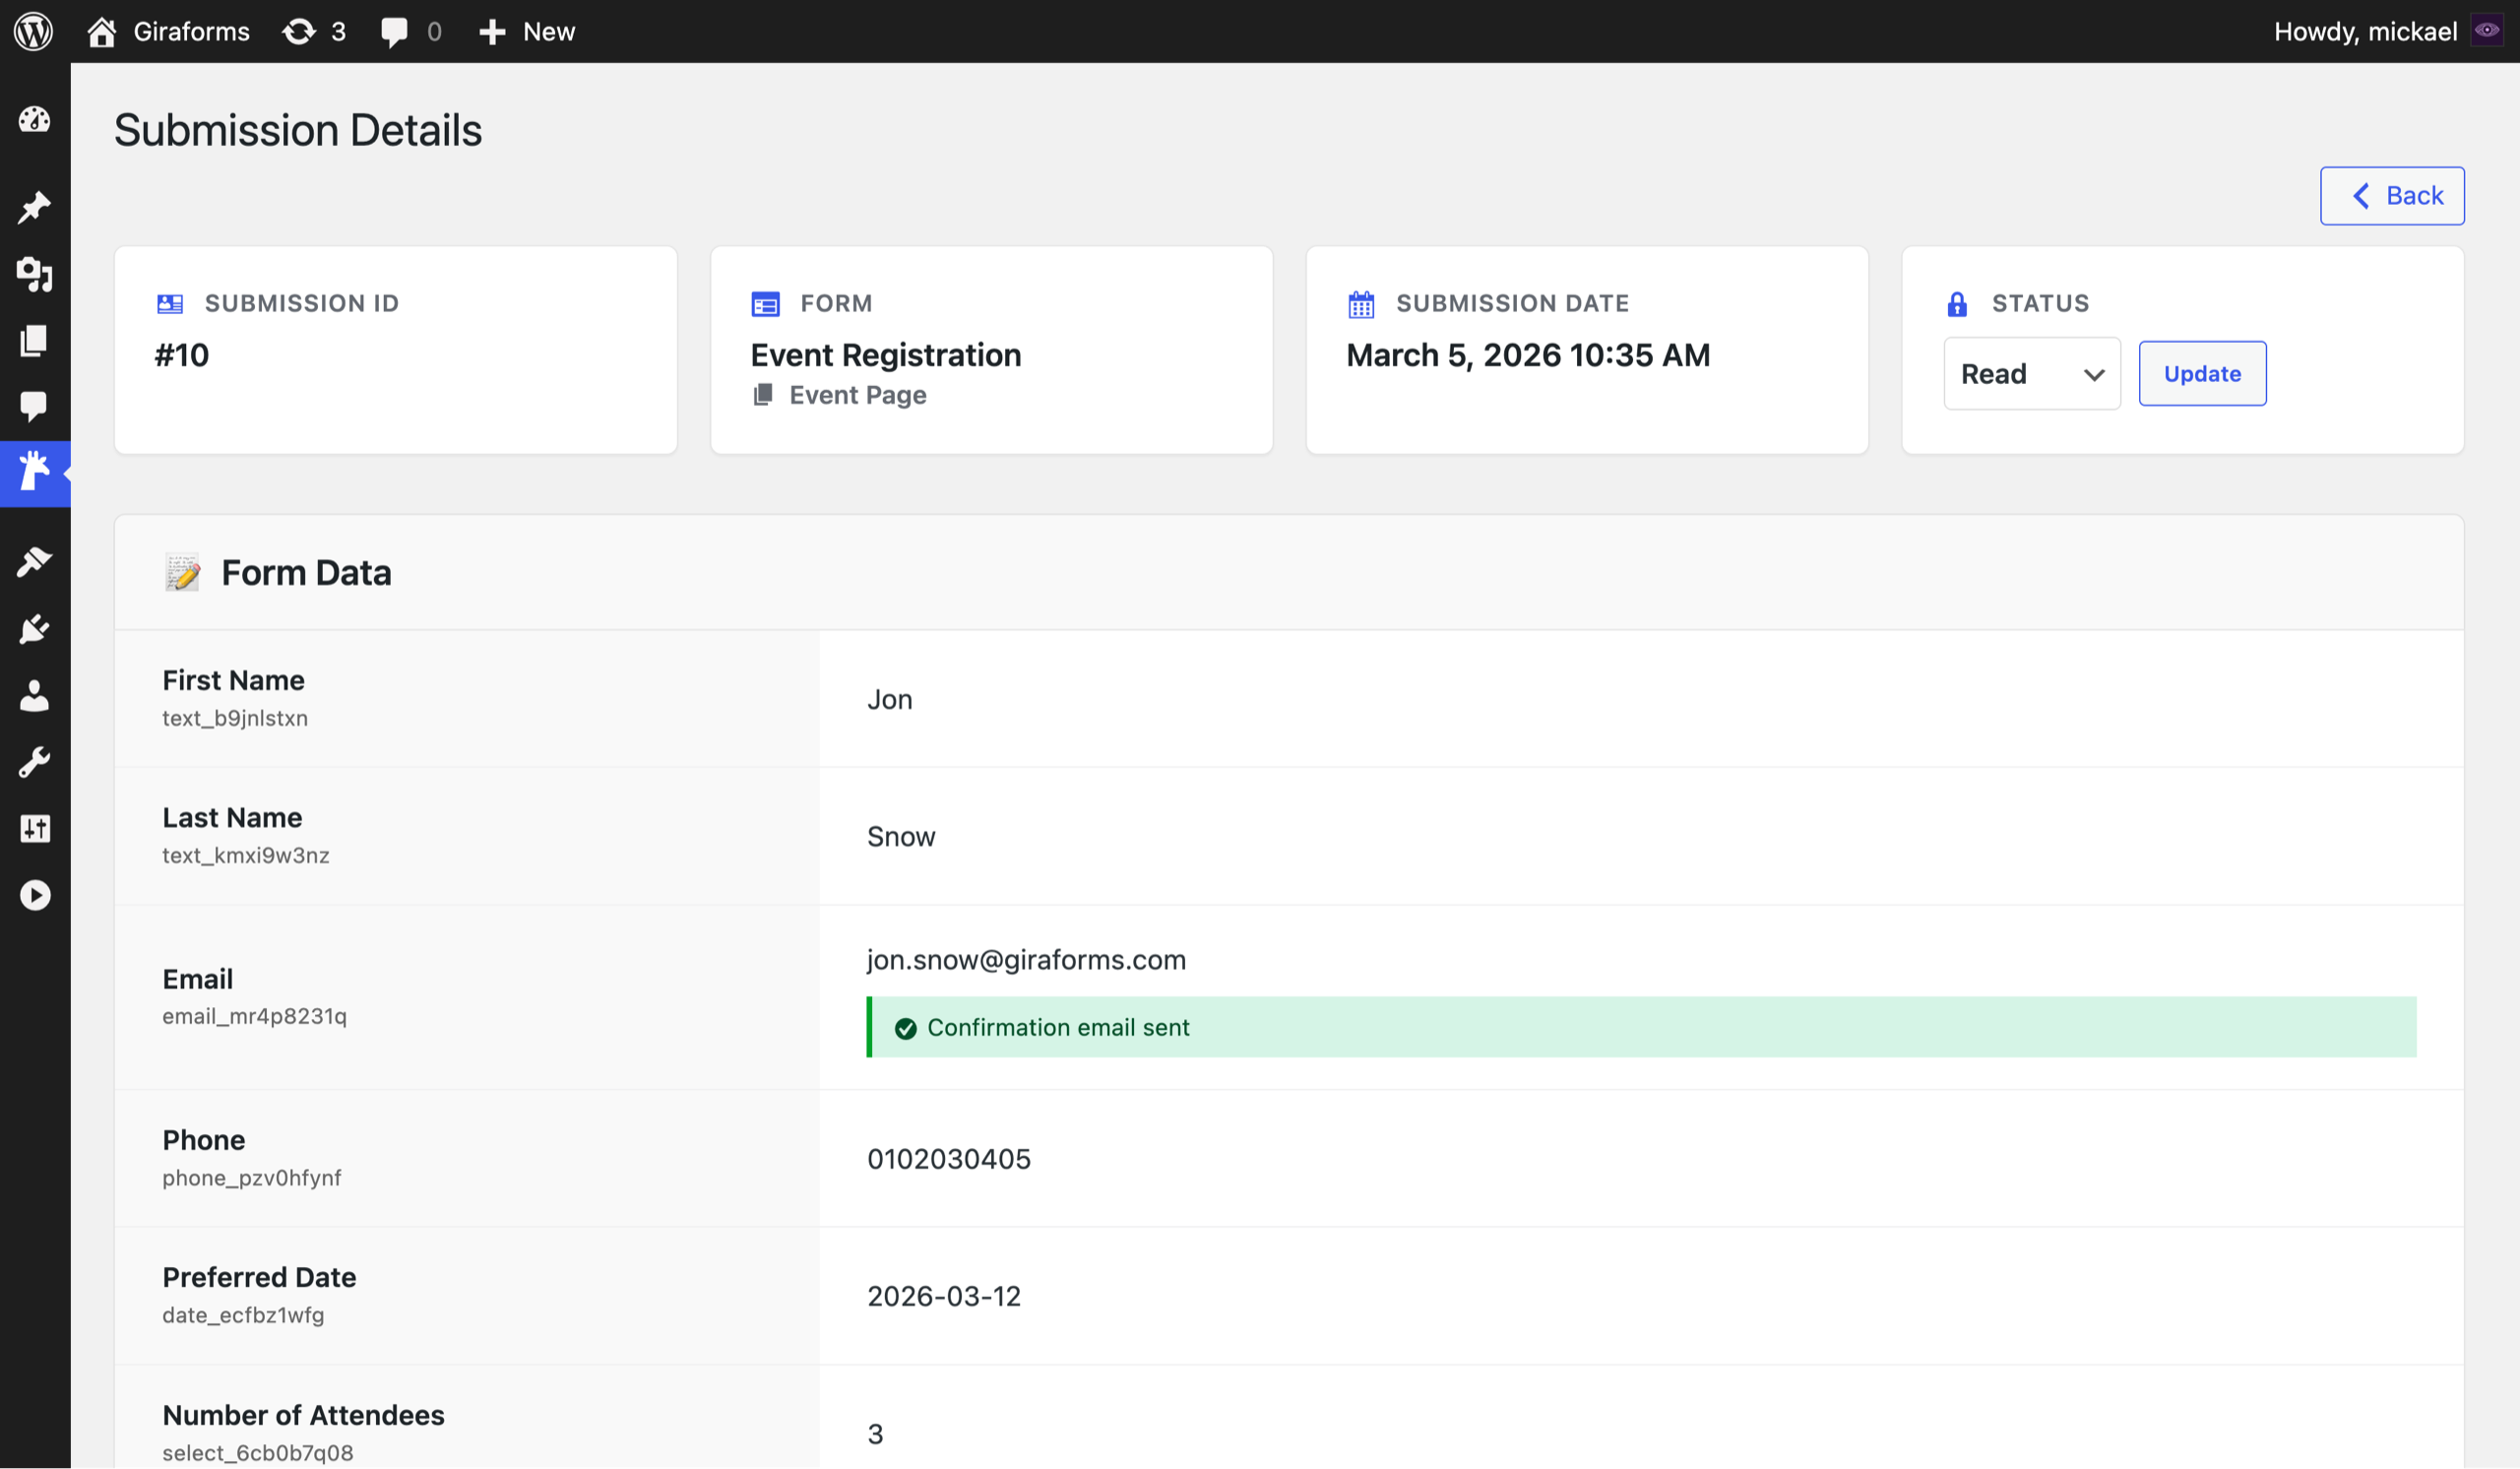Screen dimensions: 2520x1469
Task: Open the Plugins icon in the sidebar
Action: [x=34, y=628]
